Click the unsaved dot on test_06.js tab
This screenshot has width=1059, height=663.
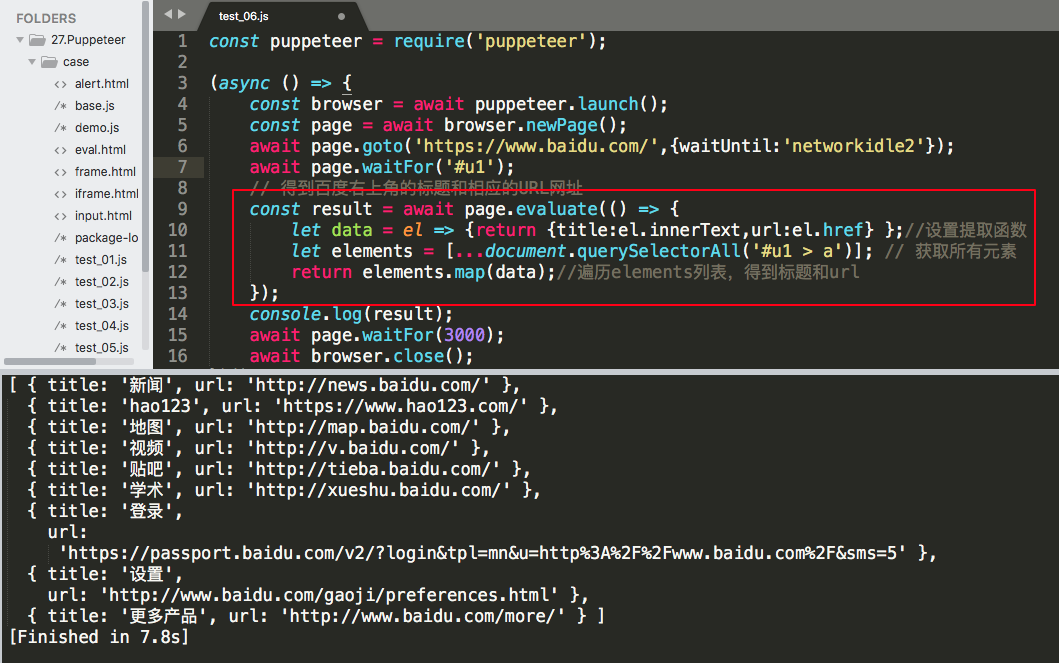[341, 16]
